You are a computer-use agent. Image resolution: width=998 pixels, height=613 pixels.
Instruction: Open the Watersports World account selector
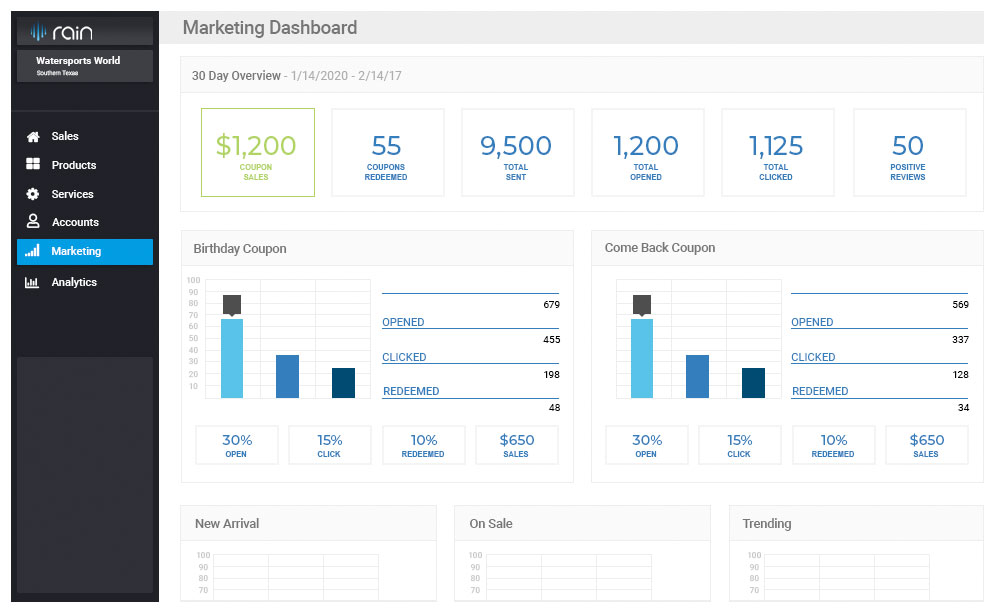click(x=84, y=65)
